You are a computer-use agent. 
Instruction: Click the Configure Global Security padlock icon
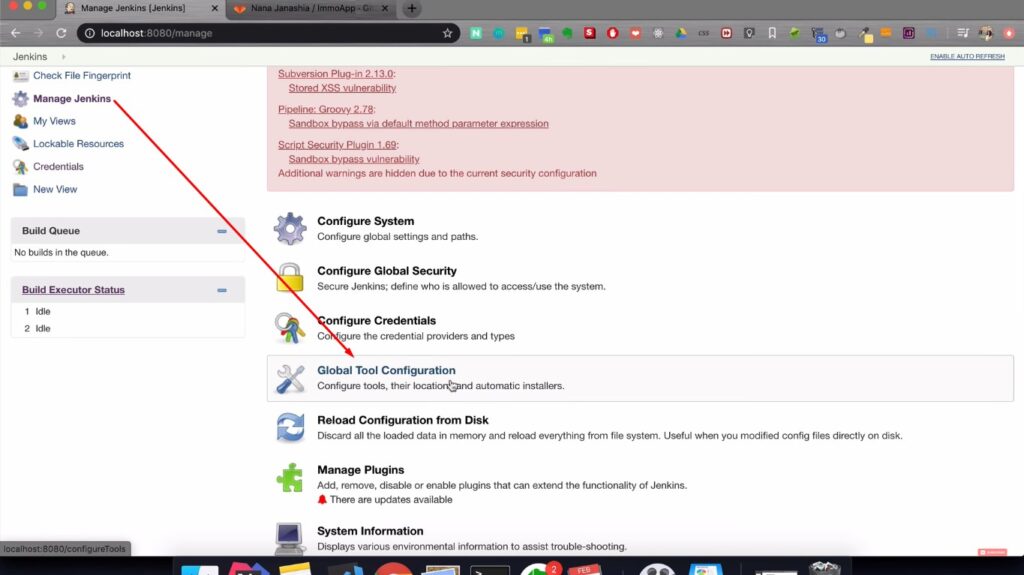(x=290, y=278)
